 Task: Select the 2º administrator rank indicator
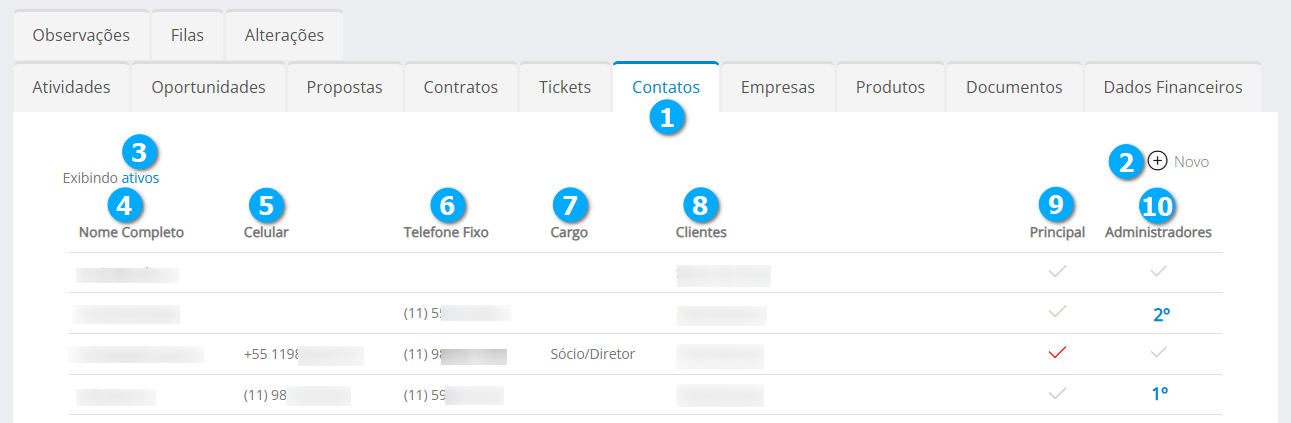[x=1161, y=314]
